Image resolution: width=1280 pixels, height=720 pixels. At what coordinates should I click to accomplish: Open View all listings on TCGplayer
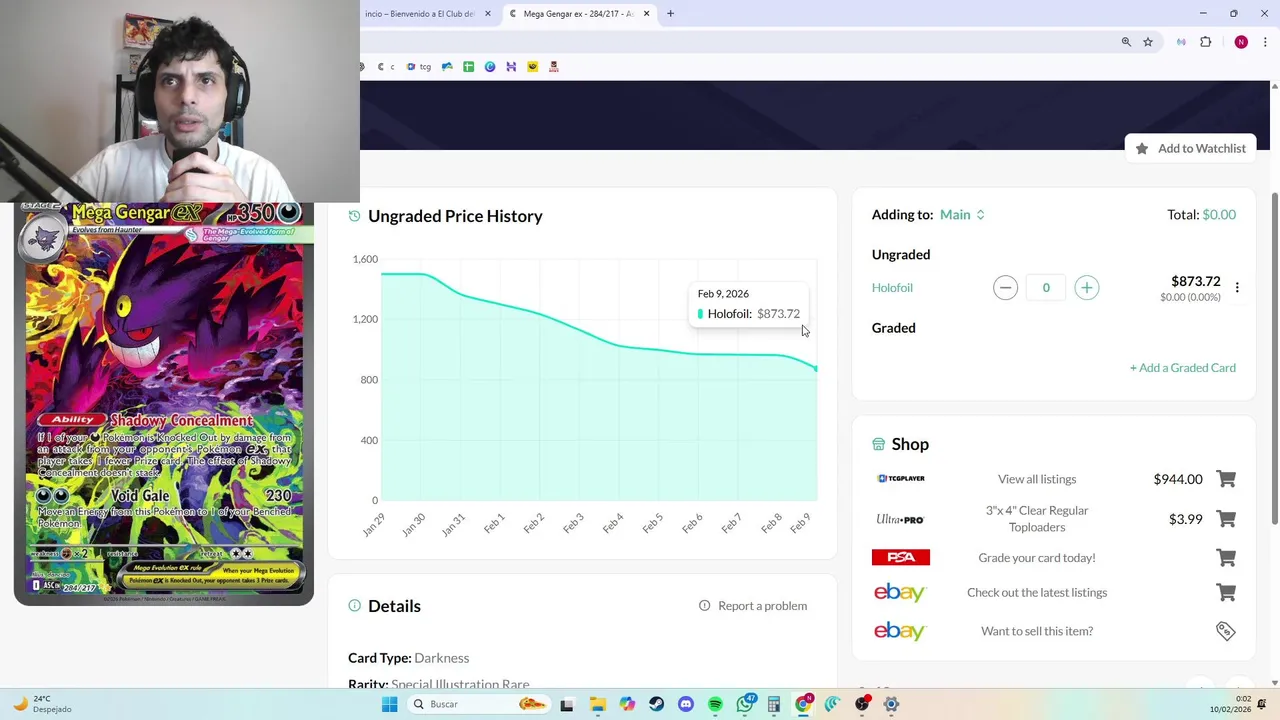pyautogui.click(x=1037, y=479)
